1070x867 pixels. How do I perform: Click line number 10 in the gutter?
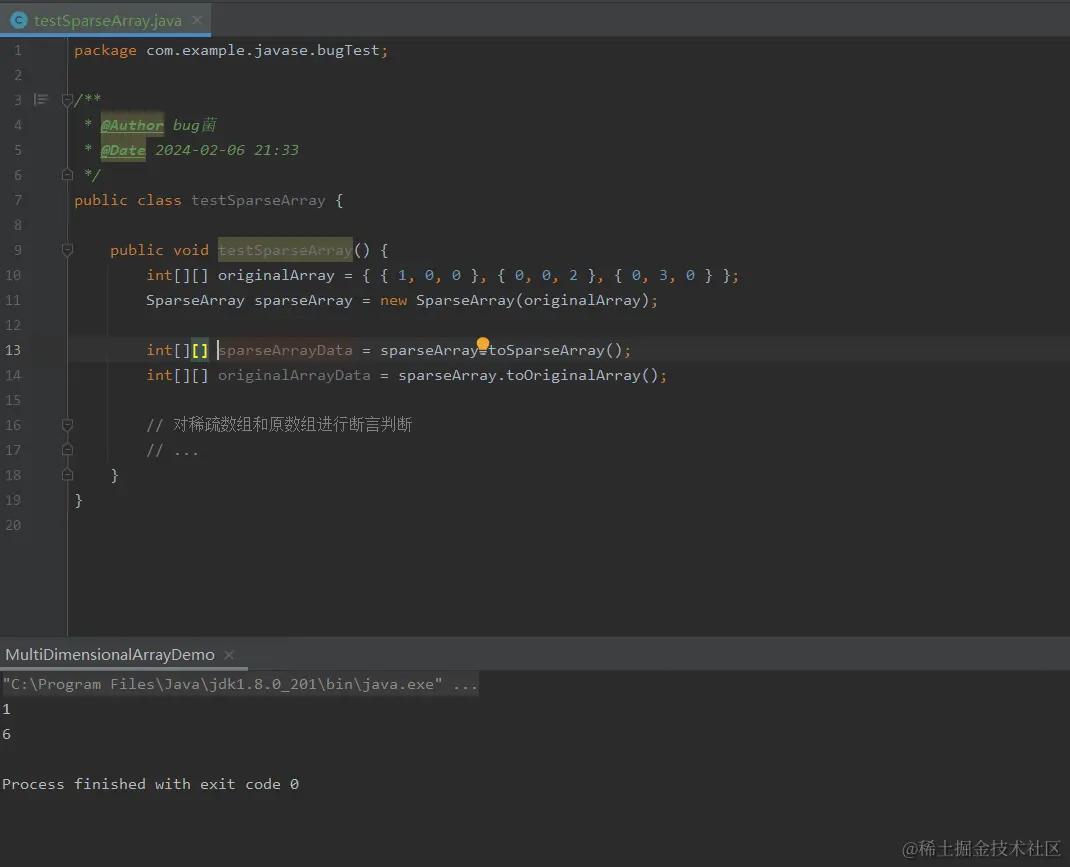13,275
